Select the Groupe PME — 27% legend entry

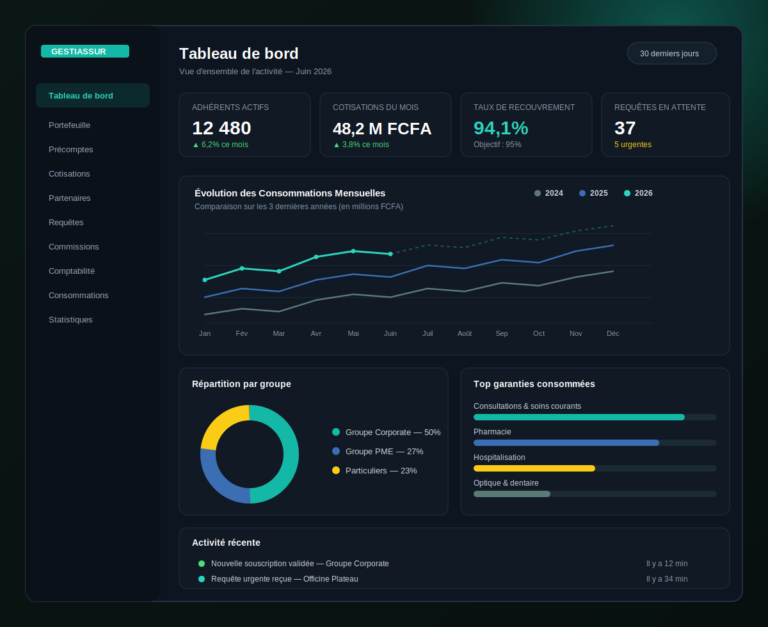point(378,451)
